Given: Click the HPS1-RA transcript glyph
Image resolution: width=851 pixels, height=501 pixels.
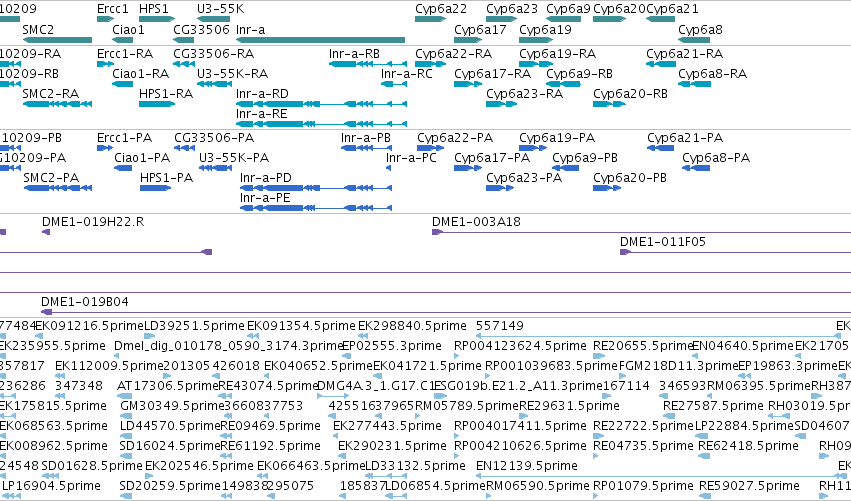Looking at the screenshot, I should pos(157,104).
